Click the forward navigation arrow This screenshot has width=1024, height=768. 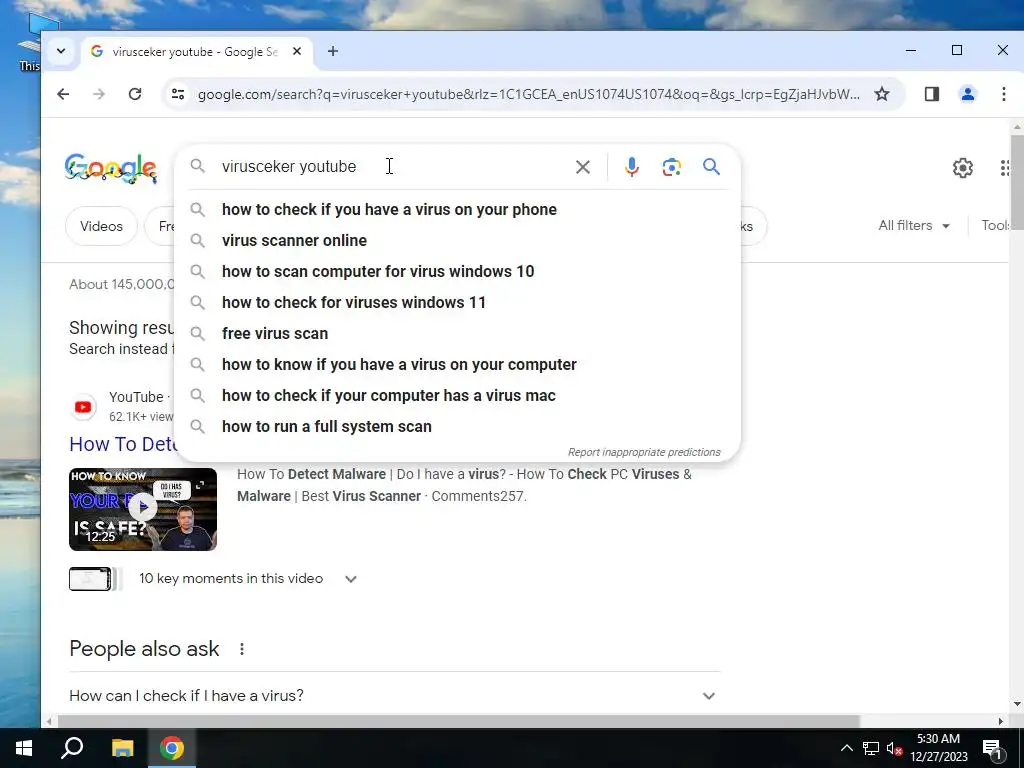(x=99, y=94)
